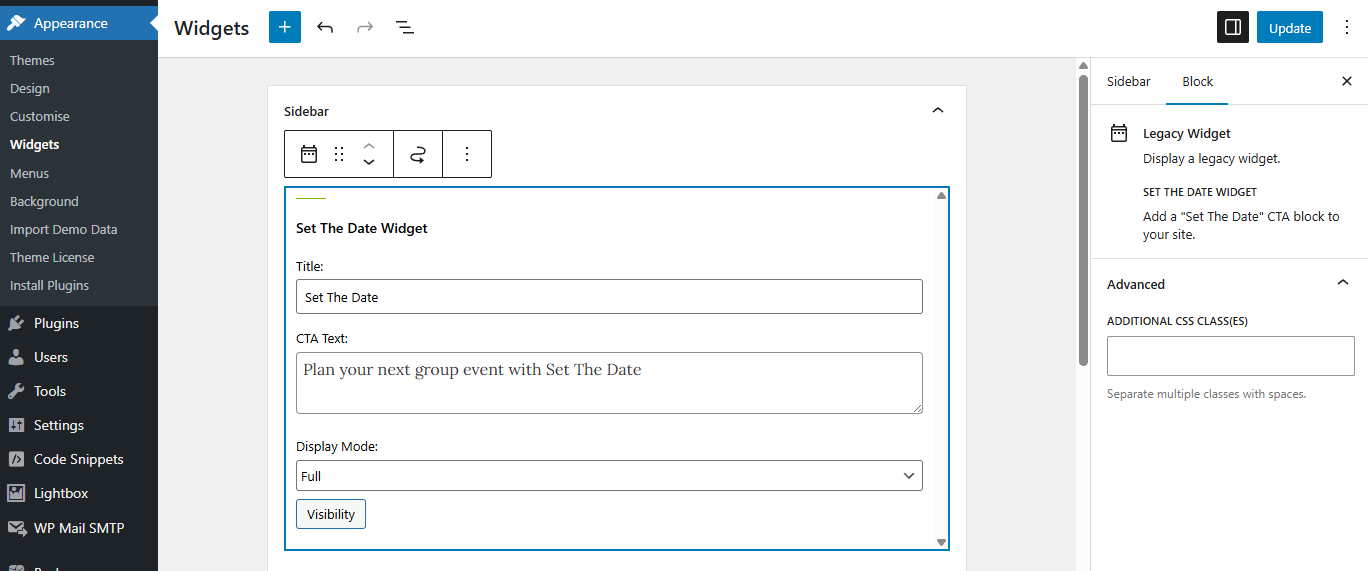Click the Additional CSS Class(es) field

[x=1230, y=356]
